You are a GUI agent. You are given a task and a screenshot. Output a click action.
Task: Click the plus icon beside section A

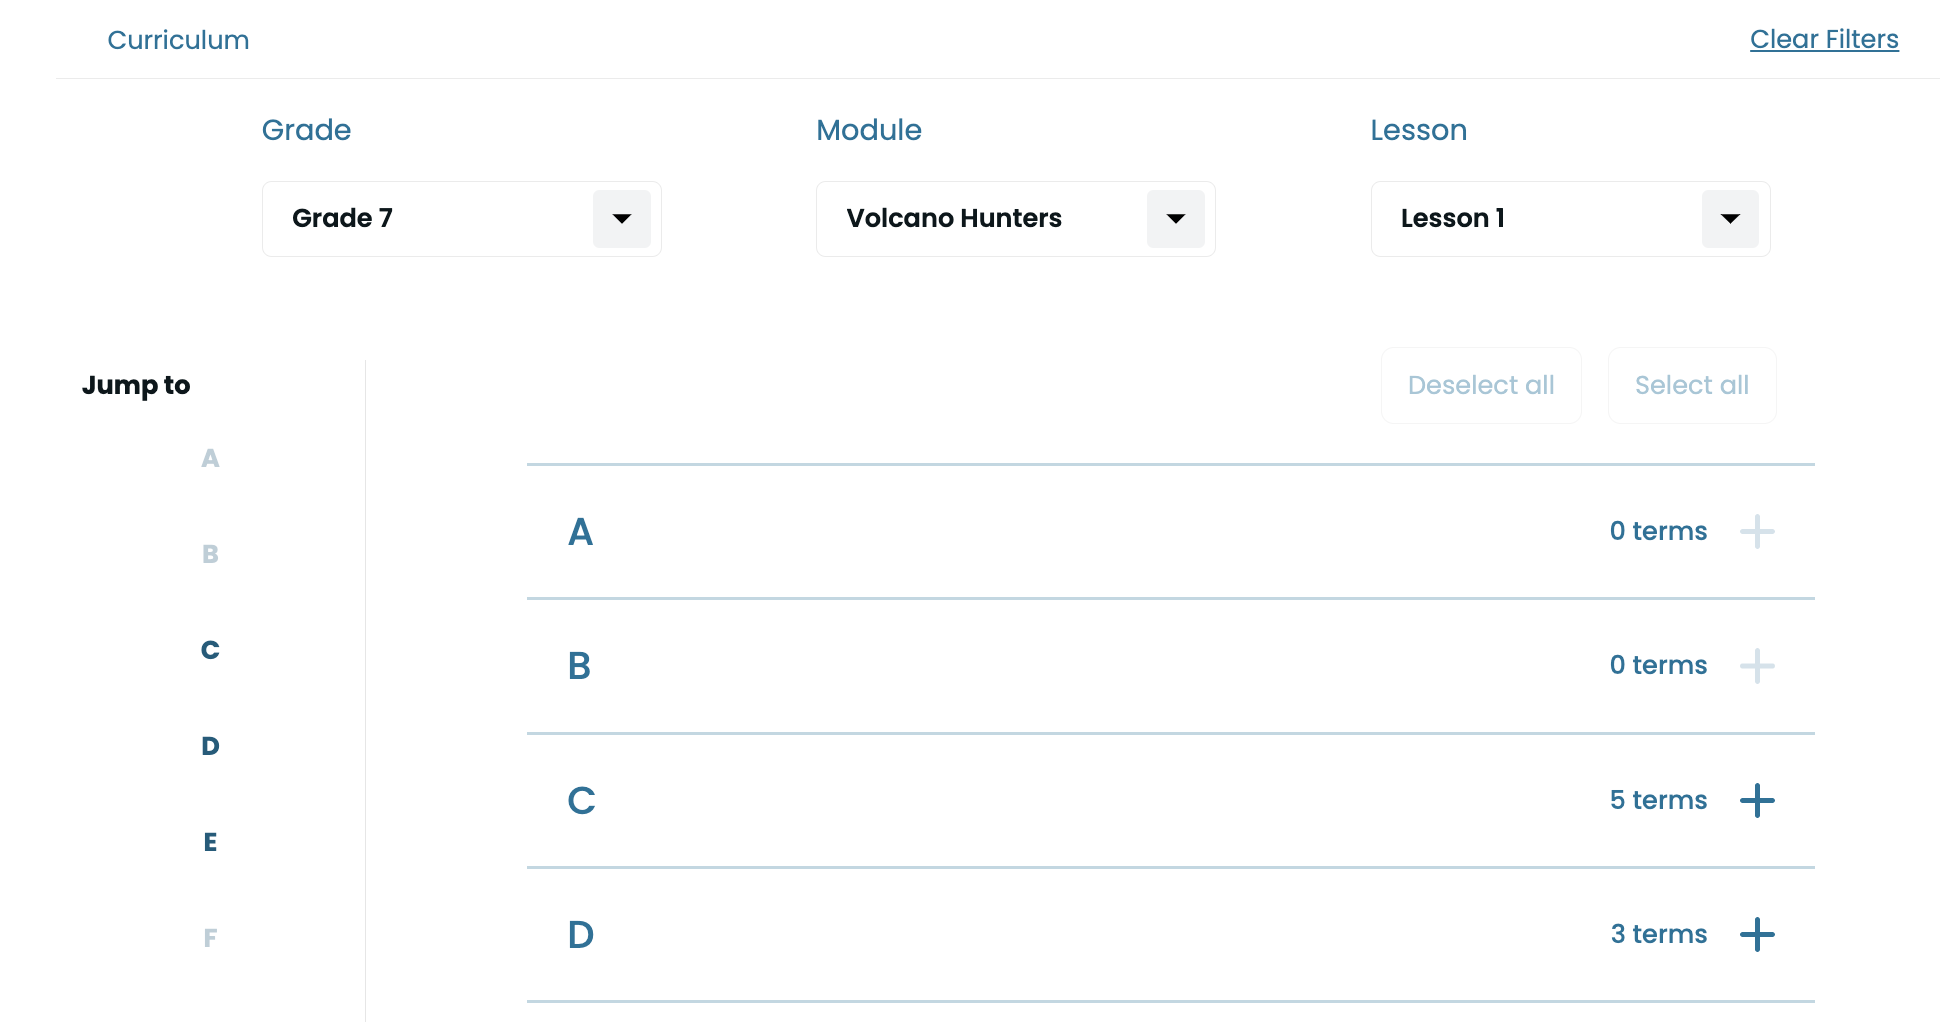(x=1757, y=531)
